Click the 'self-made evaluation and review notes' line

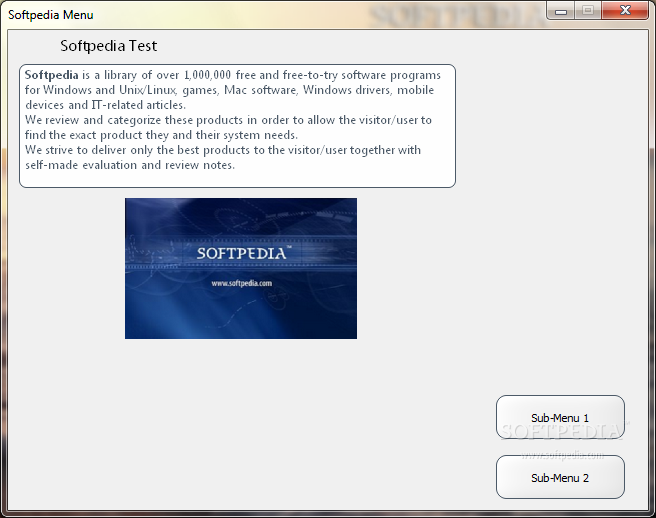click(130, 165)
